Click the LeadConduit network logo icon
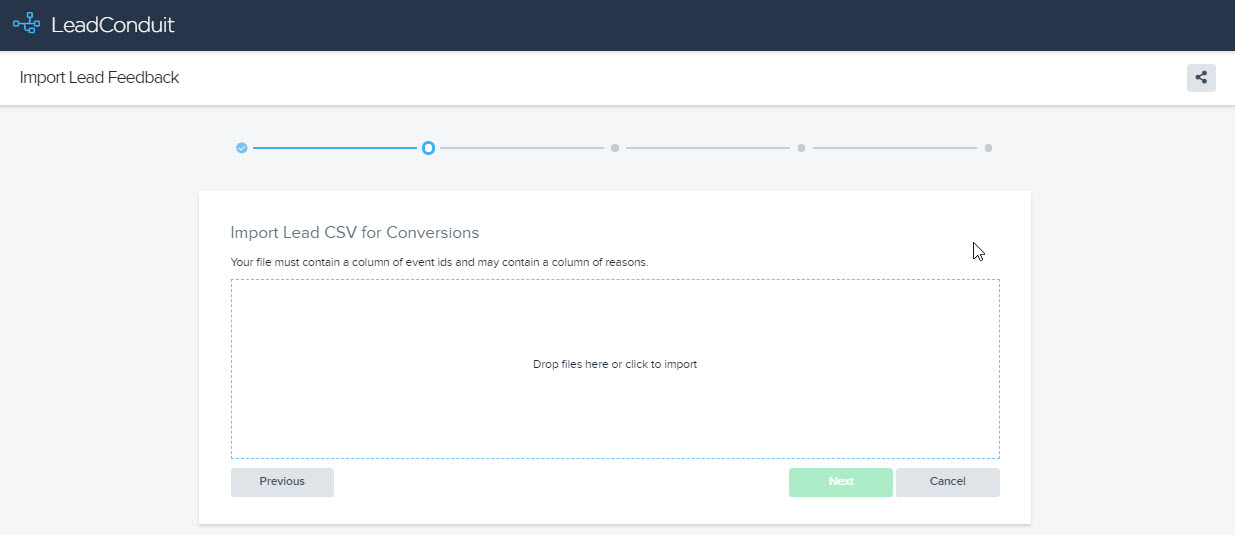Image resolution: width=1235 pixels, height=535 pixels. click(x=27, y=25)
